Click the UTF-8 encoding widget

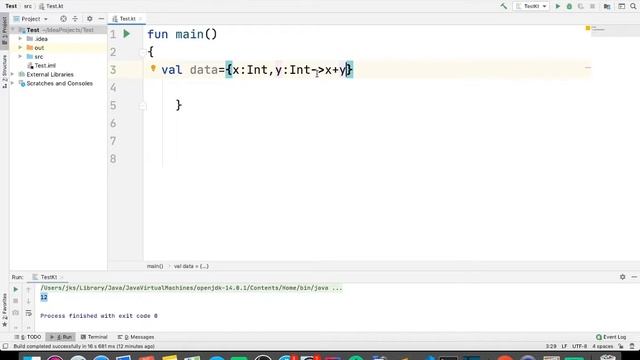(579, 347)
